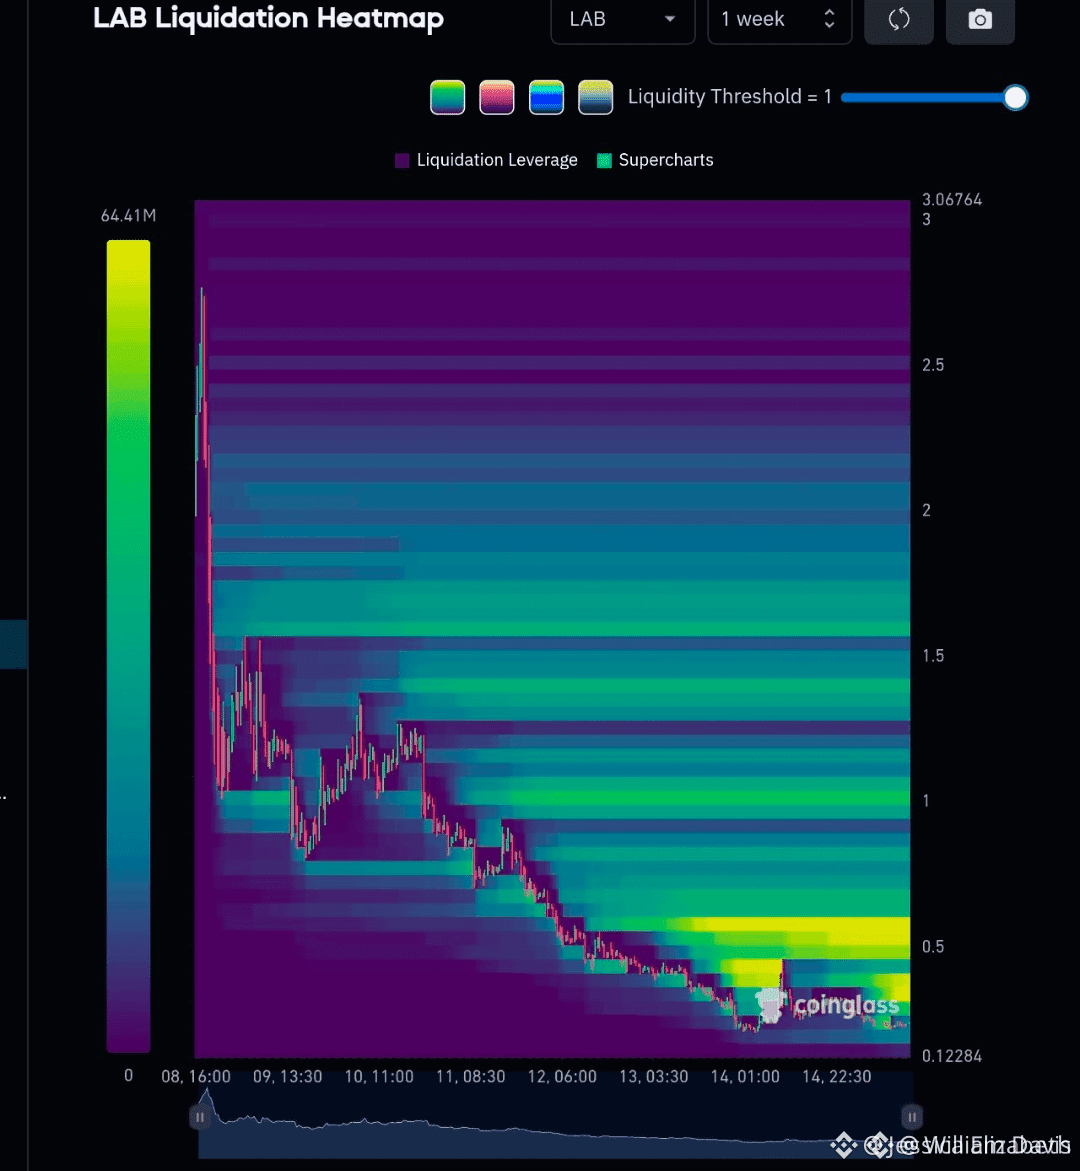Click the Liquidity Threshold slider handle
Screen dimensions: 1080x1171
click(1015, 97)
